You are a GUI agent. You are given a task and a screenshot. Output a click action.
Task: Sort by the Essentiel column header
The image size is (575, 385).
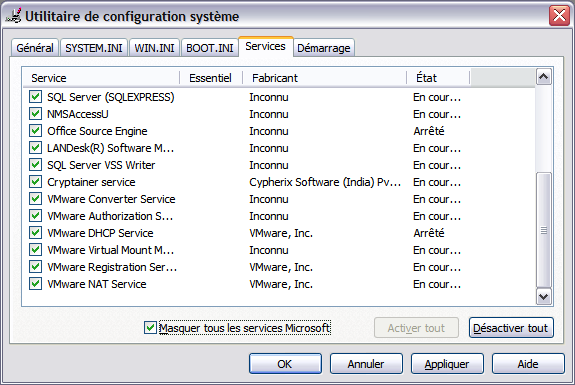211,78
